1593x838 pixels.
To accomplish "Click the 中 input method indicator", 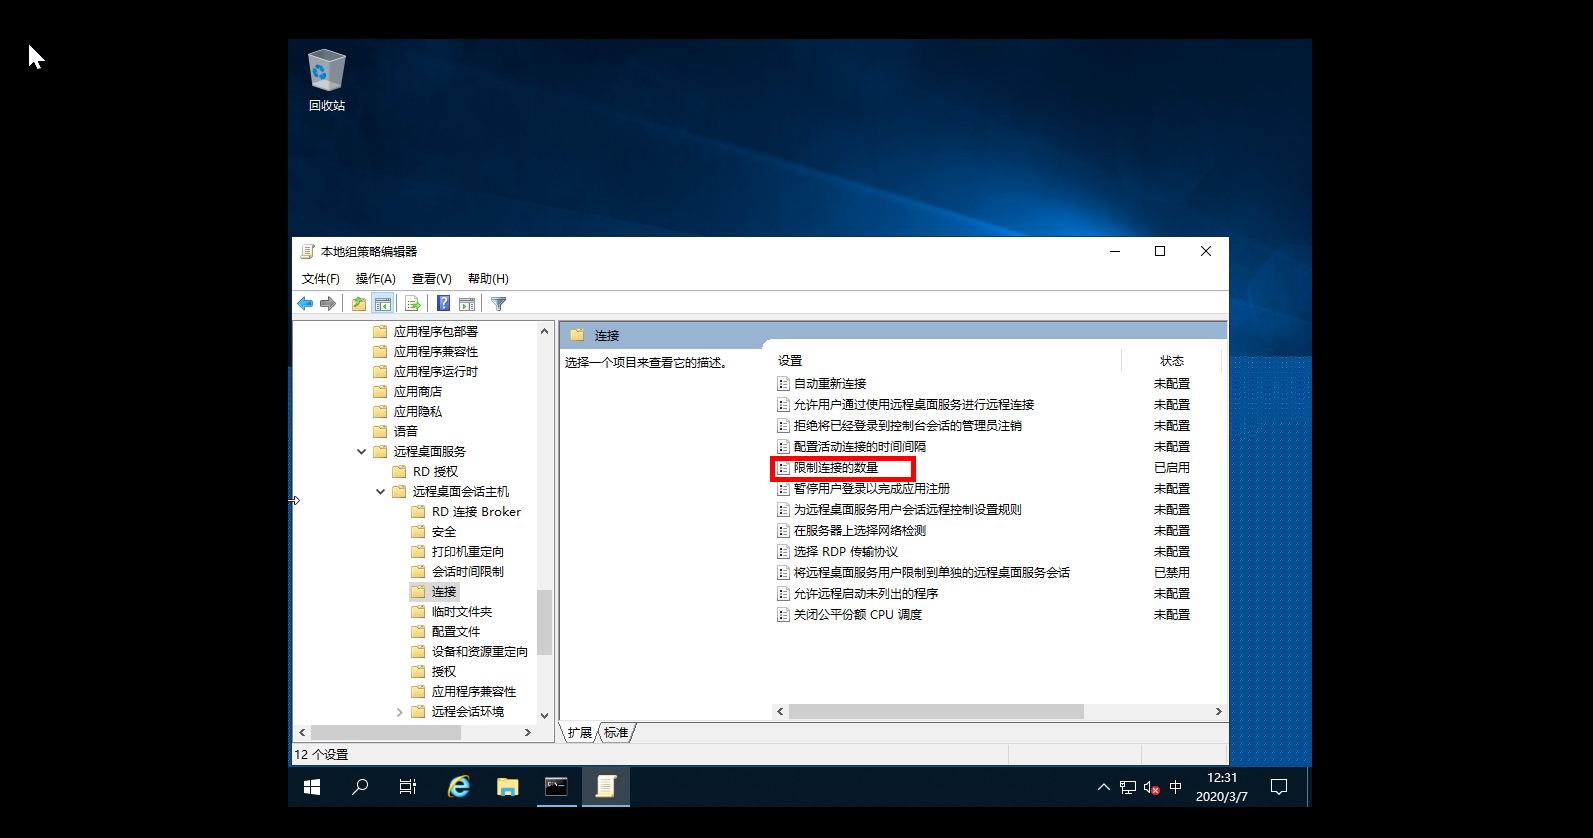I will pos(1175,787).
